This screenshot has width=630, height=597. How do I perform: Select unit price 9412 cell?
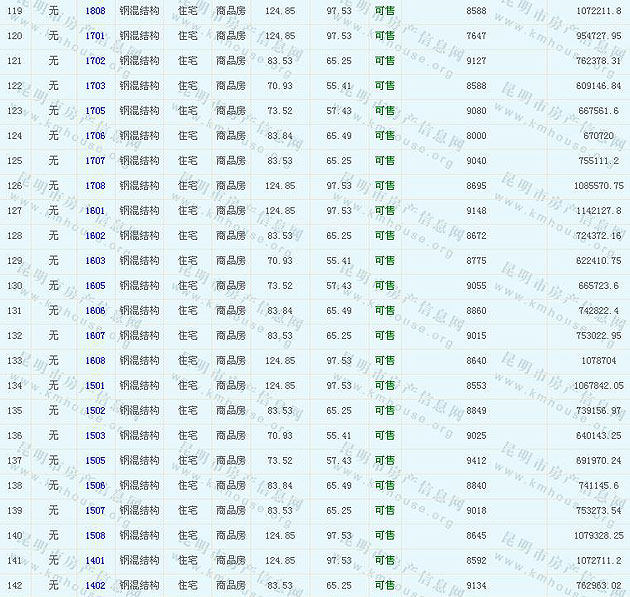(x=476, y=460)
